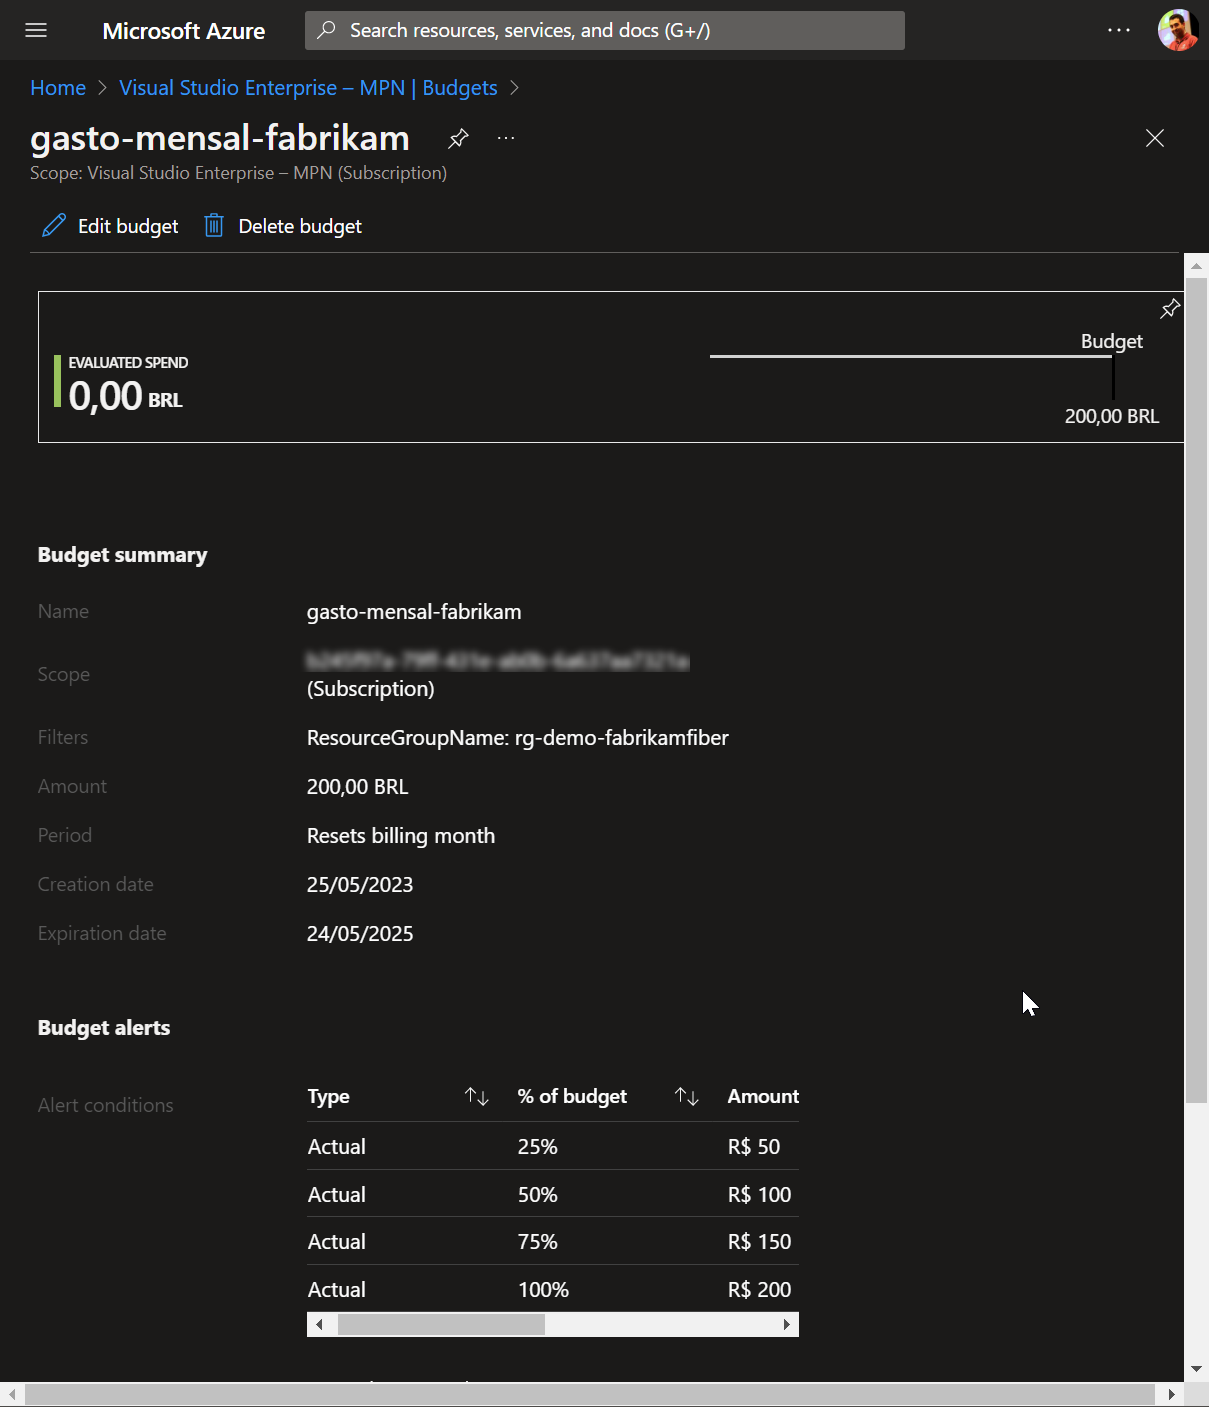Click the 0,00 BRL evaluated spend value
Screen dimensions: 1209x1407
click(x=126, y=397)
